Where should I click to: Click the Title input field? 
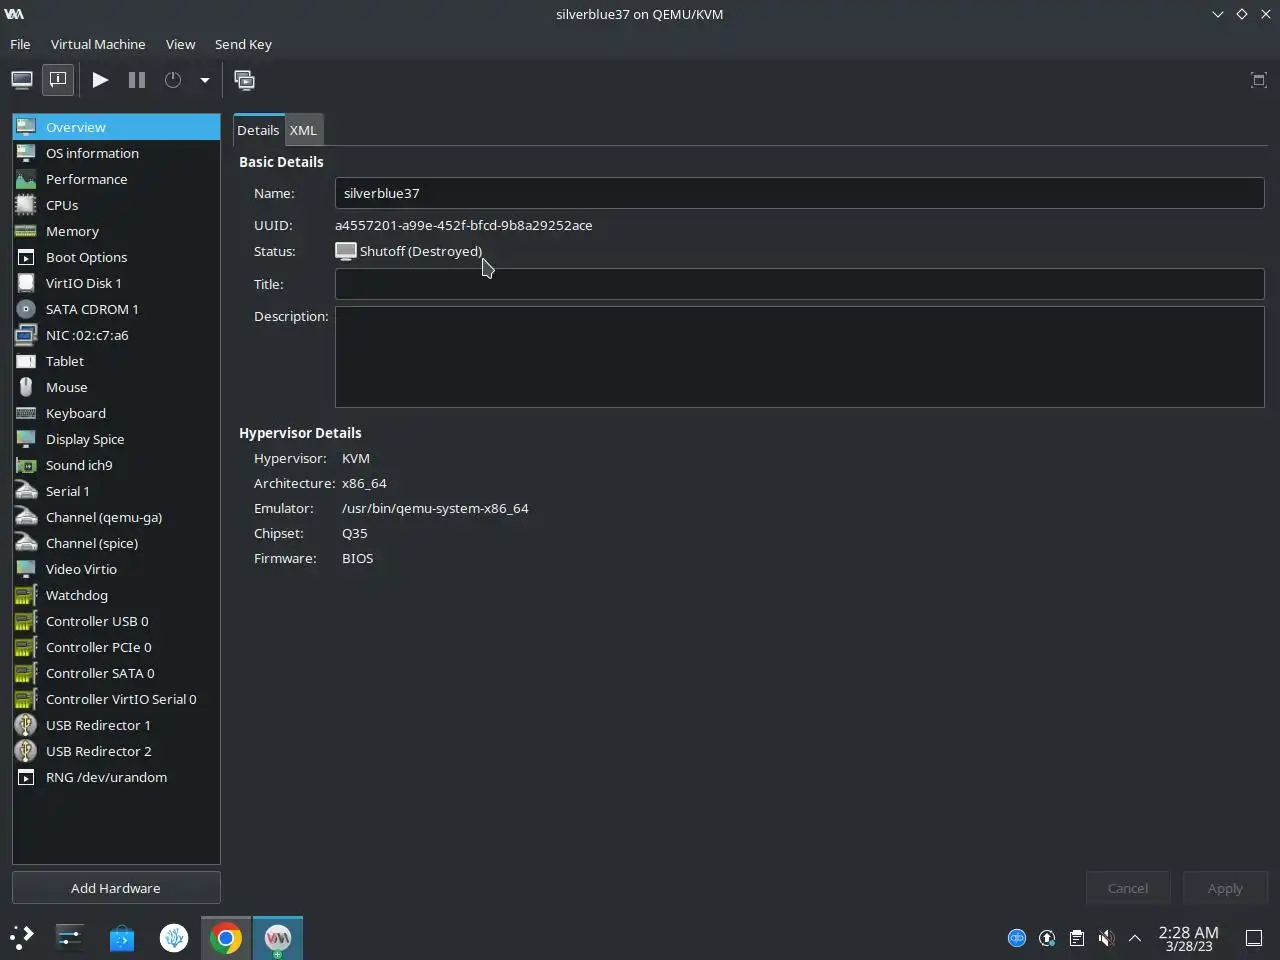(x=799, y=284)
